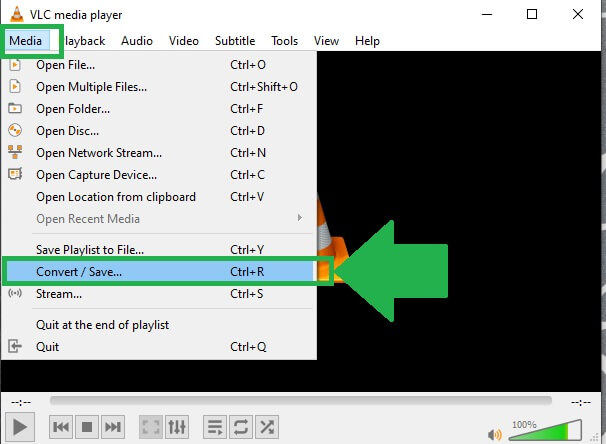Open the Subtitle menu
Screen dimensions: 606x444
click(234, 41)
